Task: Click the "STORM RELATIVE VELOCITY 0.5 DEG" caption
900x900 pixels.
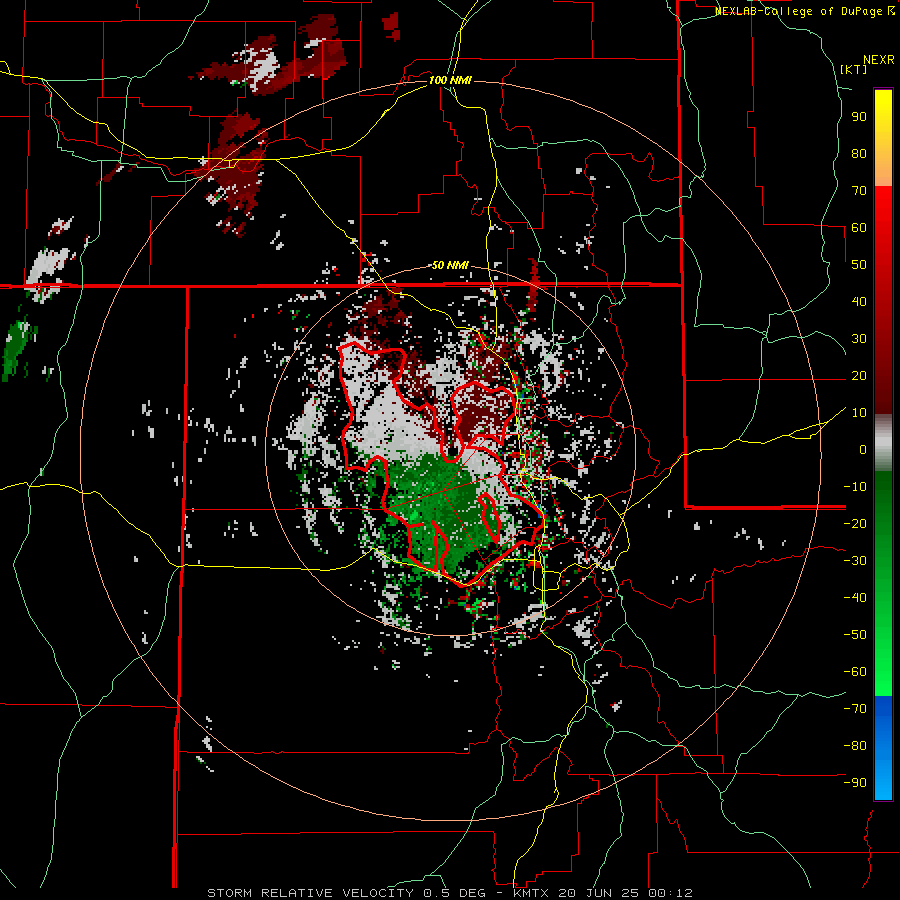Action: [x=346, y=893]
